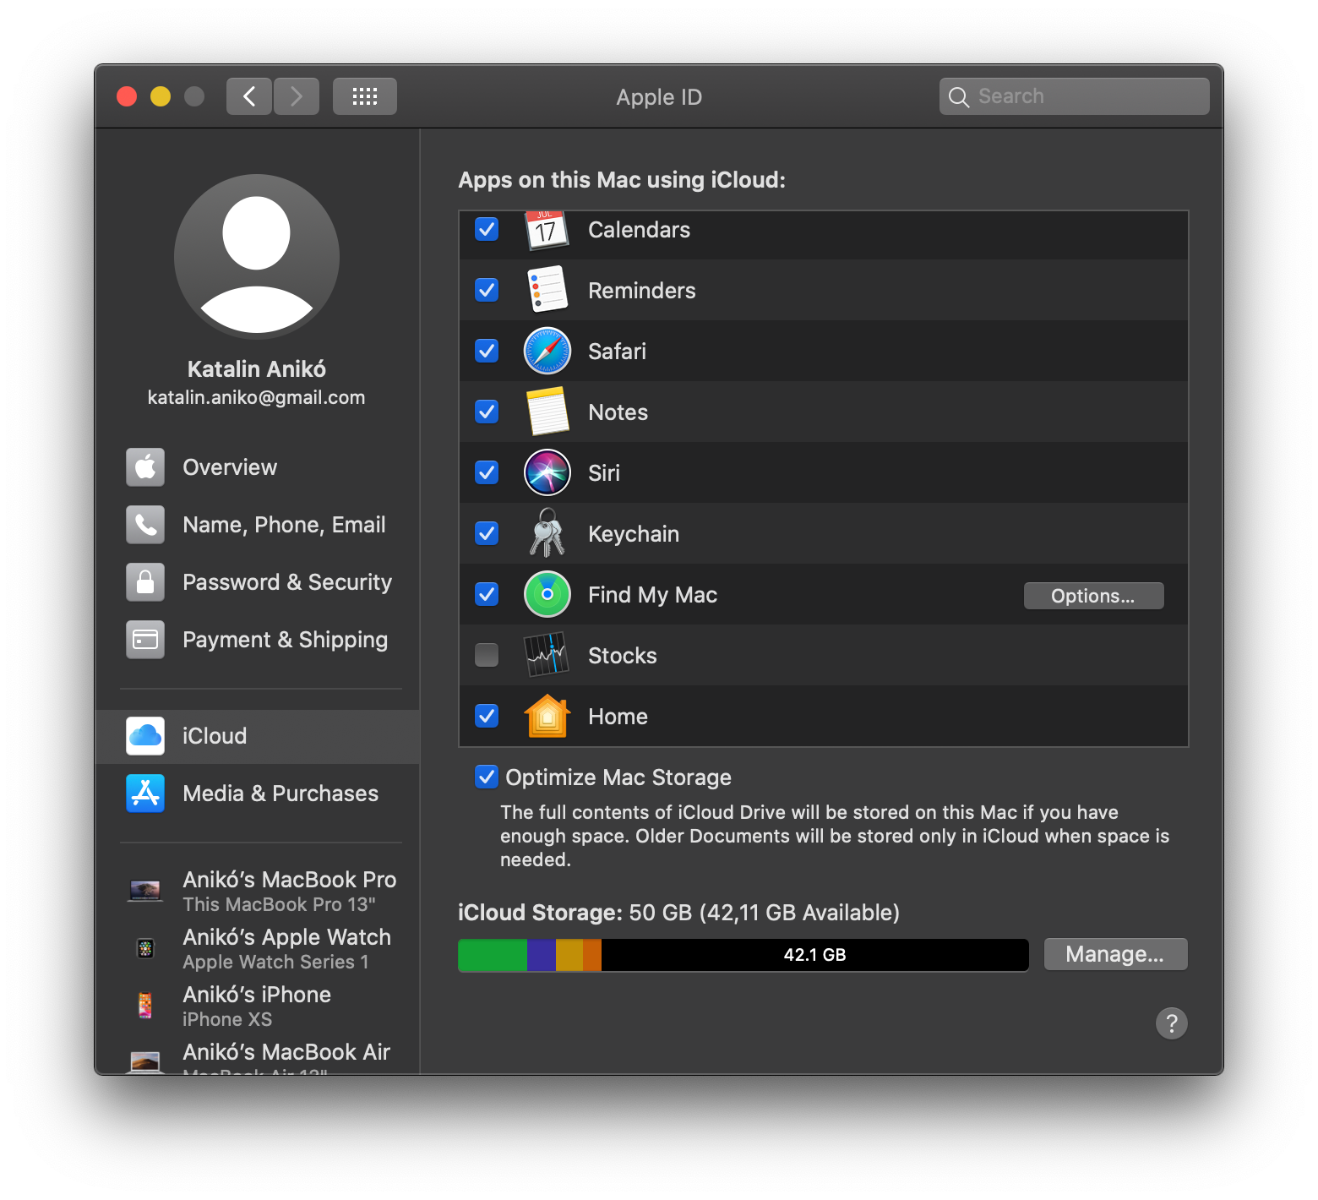Turn off Reminders iCloud sync checkbox
Screen dimensions: 1318x1200
pyautogui.click(x=487, y=290)
